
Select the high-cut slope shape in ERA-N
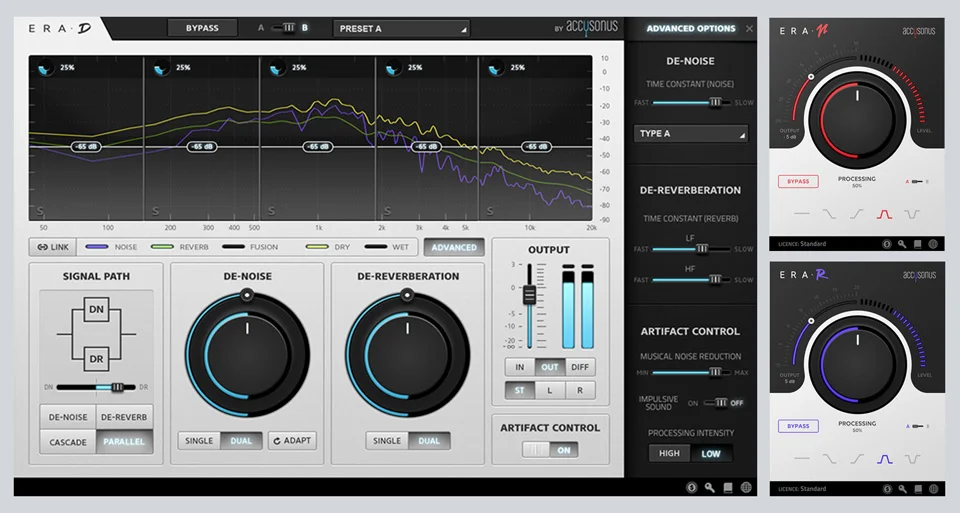[x=828, y=214]
